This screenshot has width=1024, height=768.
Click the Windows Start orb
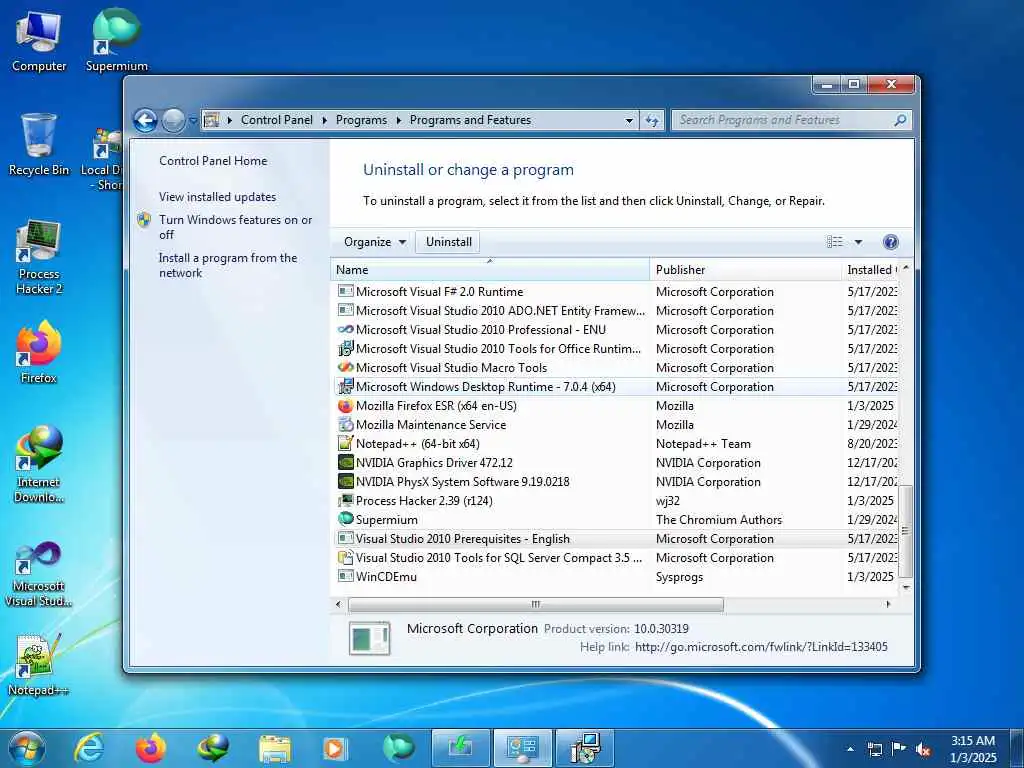pyautogui.click(x=27, y=748)
